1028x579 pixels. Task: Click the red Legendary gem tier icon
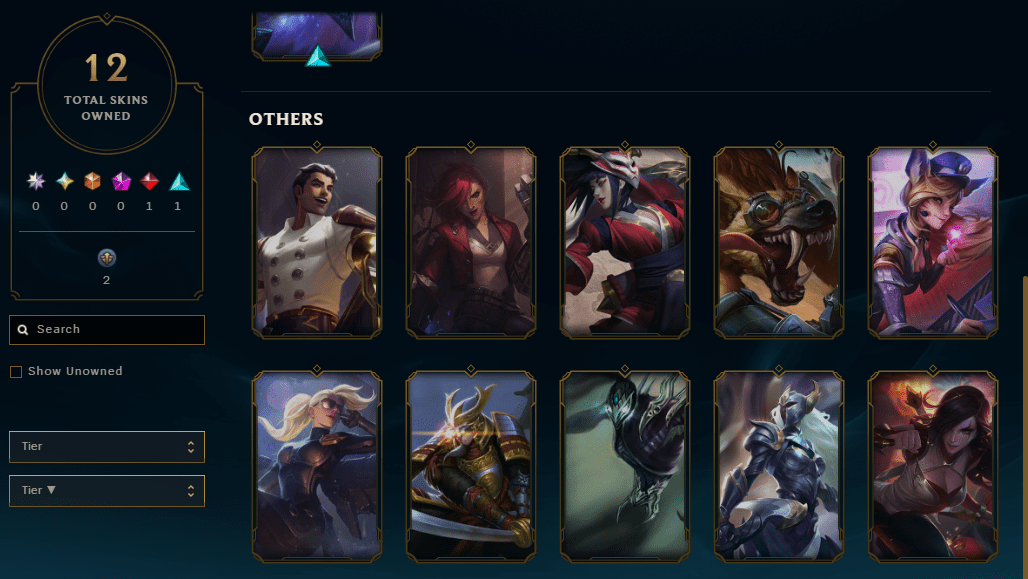(x=149, y=182)
